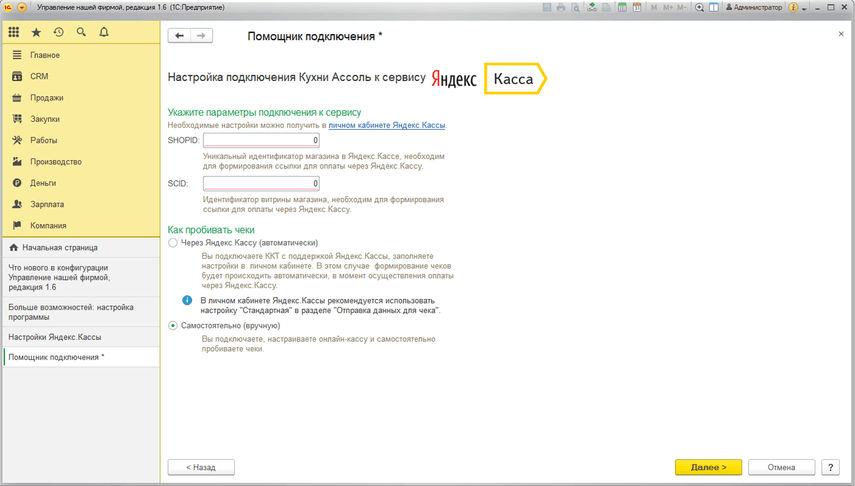Click the Go to link icon

click(x=606, y=8)
